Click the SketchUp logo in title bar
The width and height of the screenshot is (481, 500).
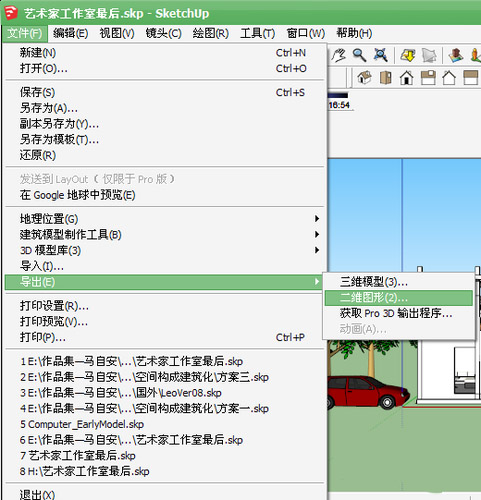[x=11, y=13]
